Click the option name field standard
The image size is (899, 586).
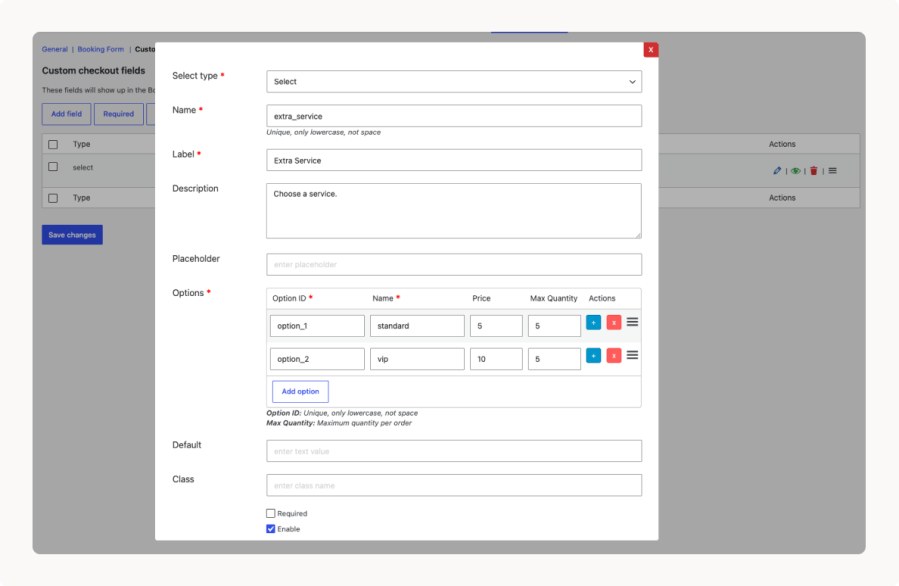tap(417, 326)
